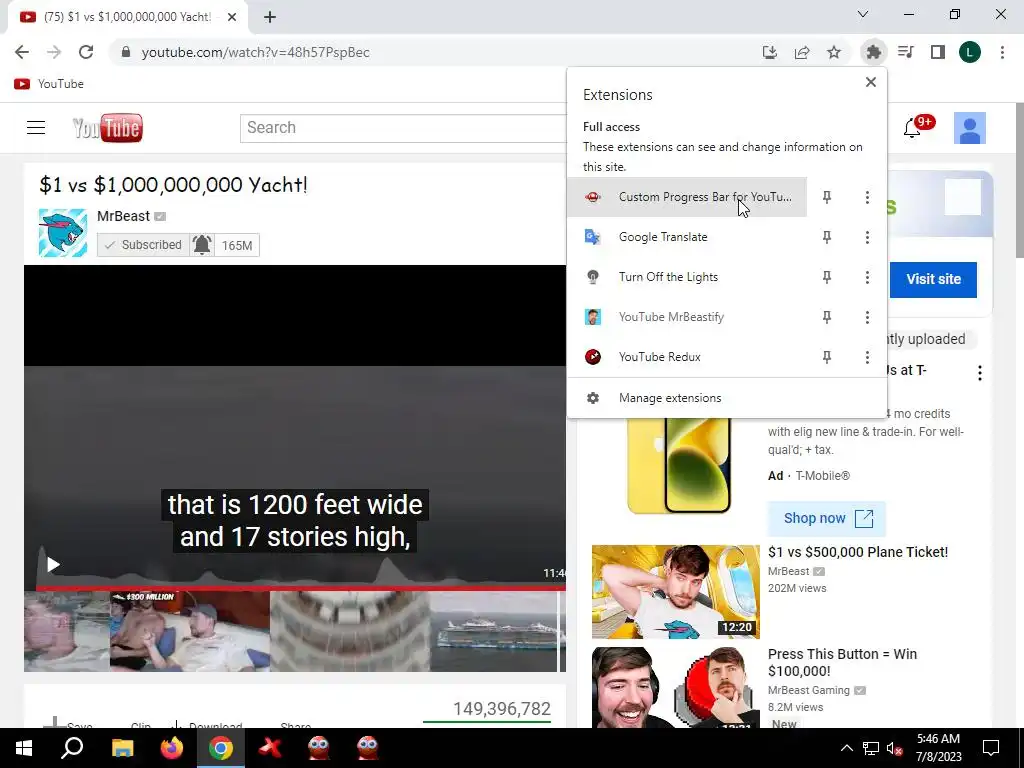Close the $1 vs $1,000,000,000 Yacht tab
Screen dimensions: 1024x768
(x=232, y=17)
